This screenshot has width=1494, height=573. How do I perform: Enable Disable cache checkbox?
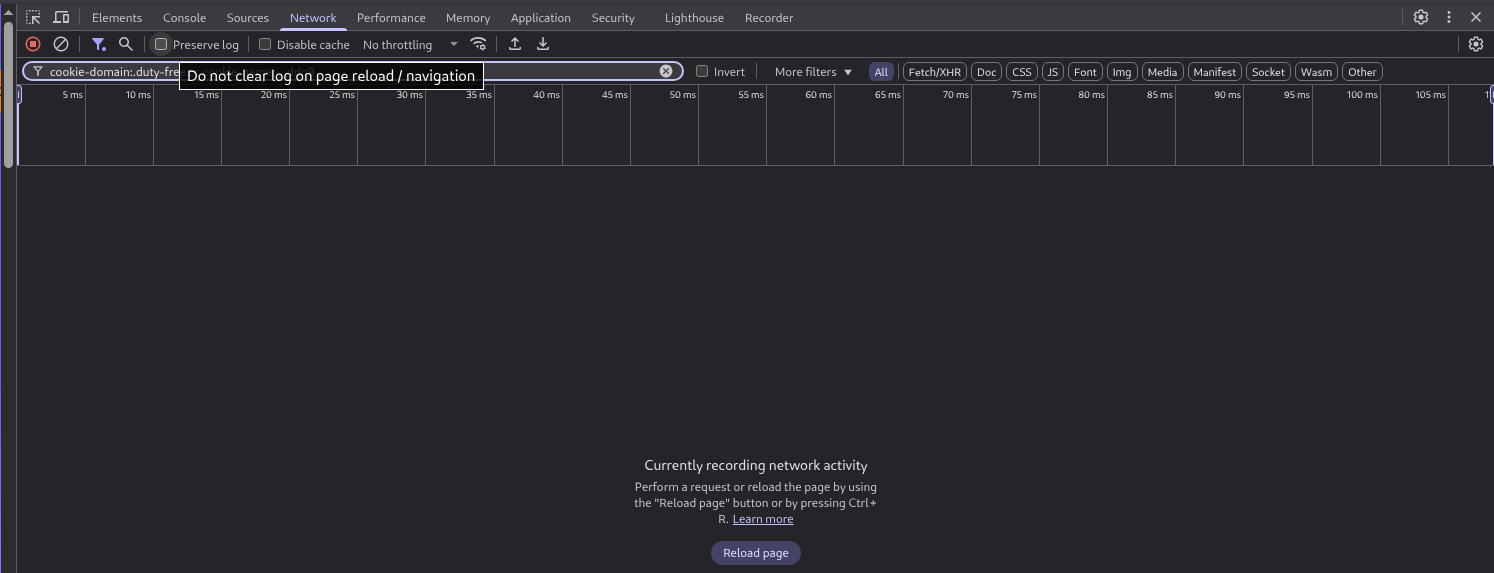tap(265, 44)
